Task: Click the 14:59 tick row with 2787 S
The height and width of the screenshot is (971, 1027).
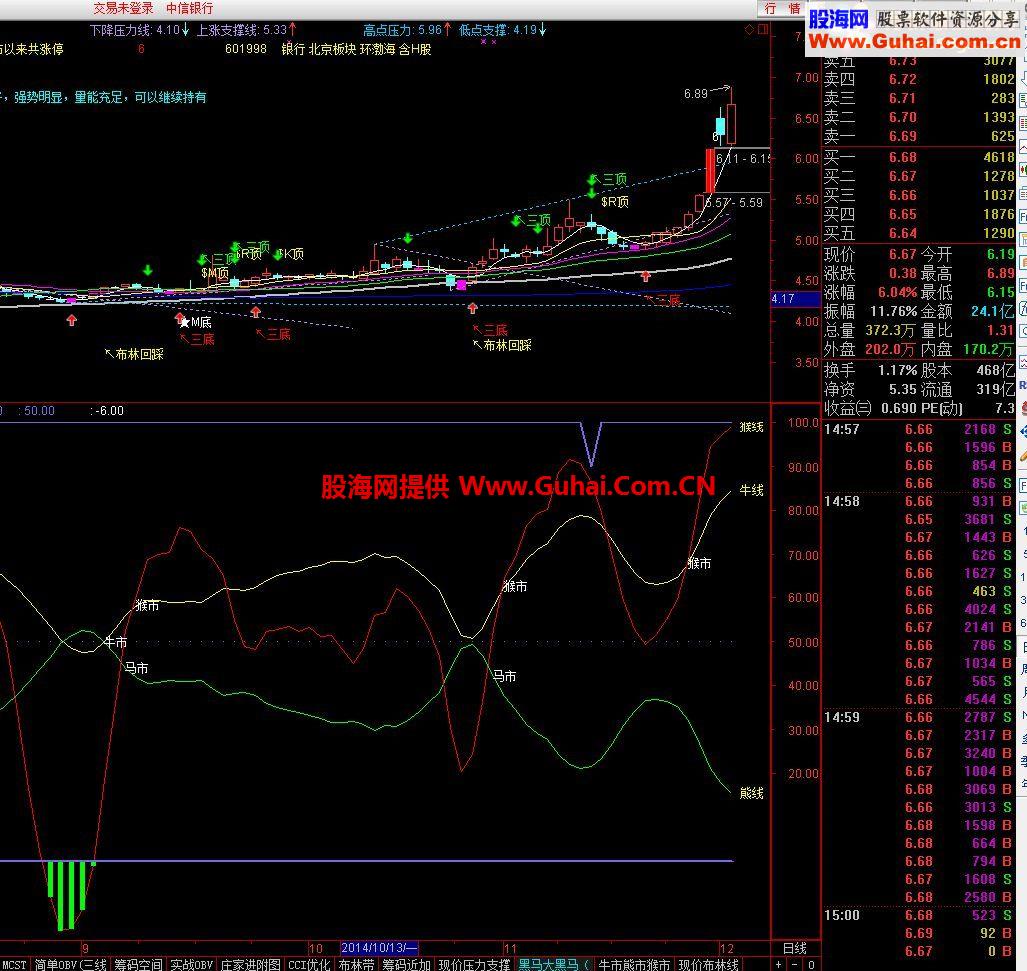Action: tap(918, 718)
